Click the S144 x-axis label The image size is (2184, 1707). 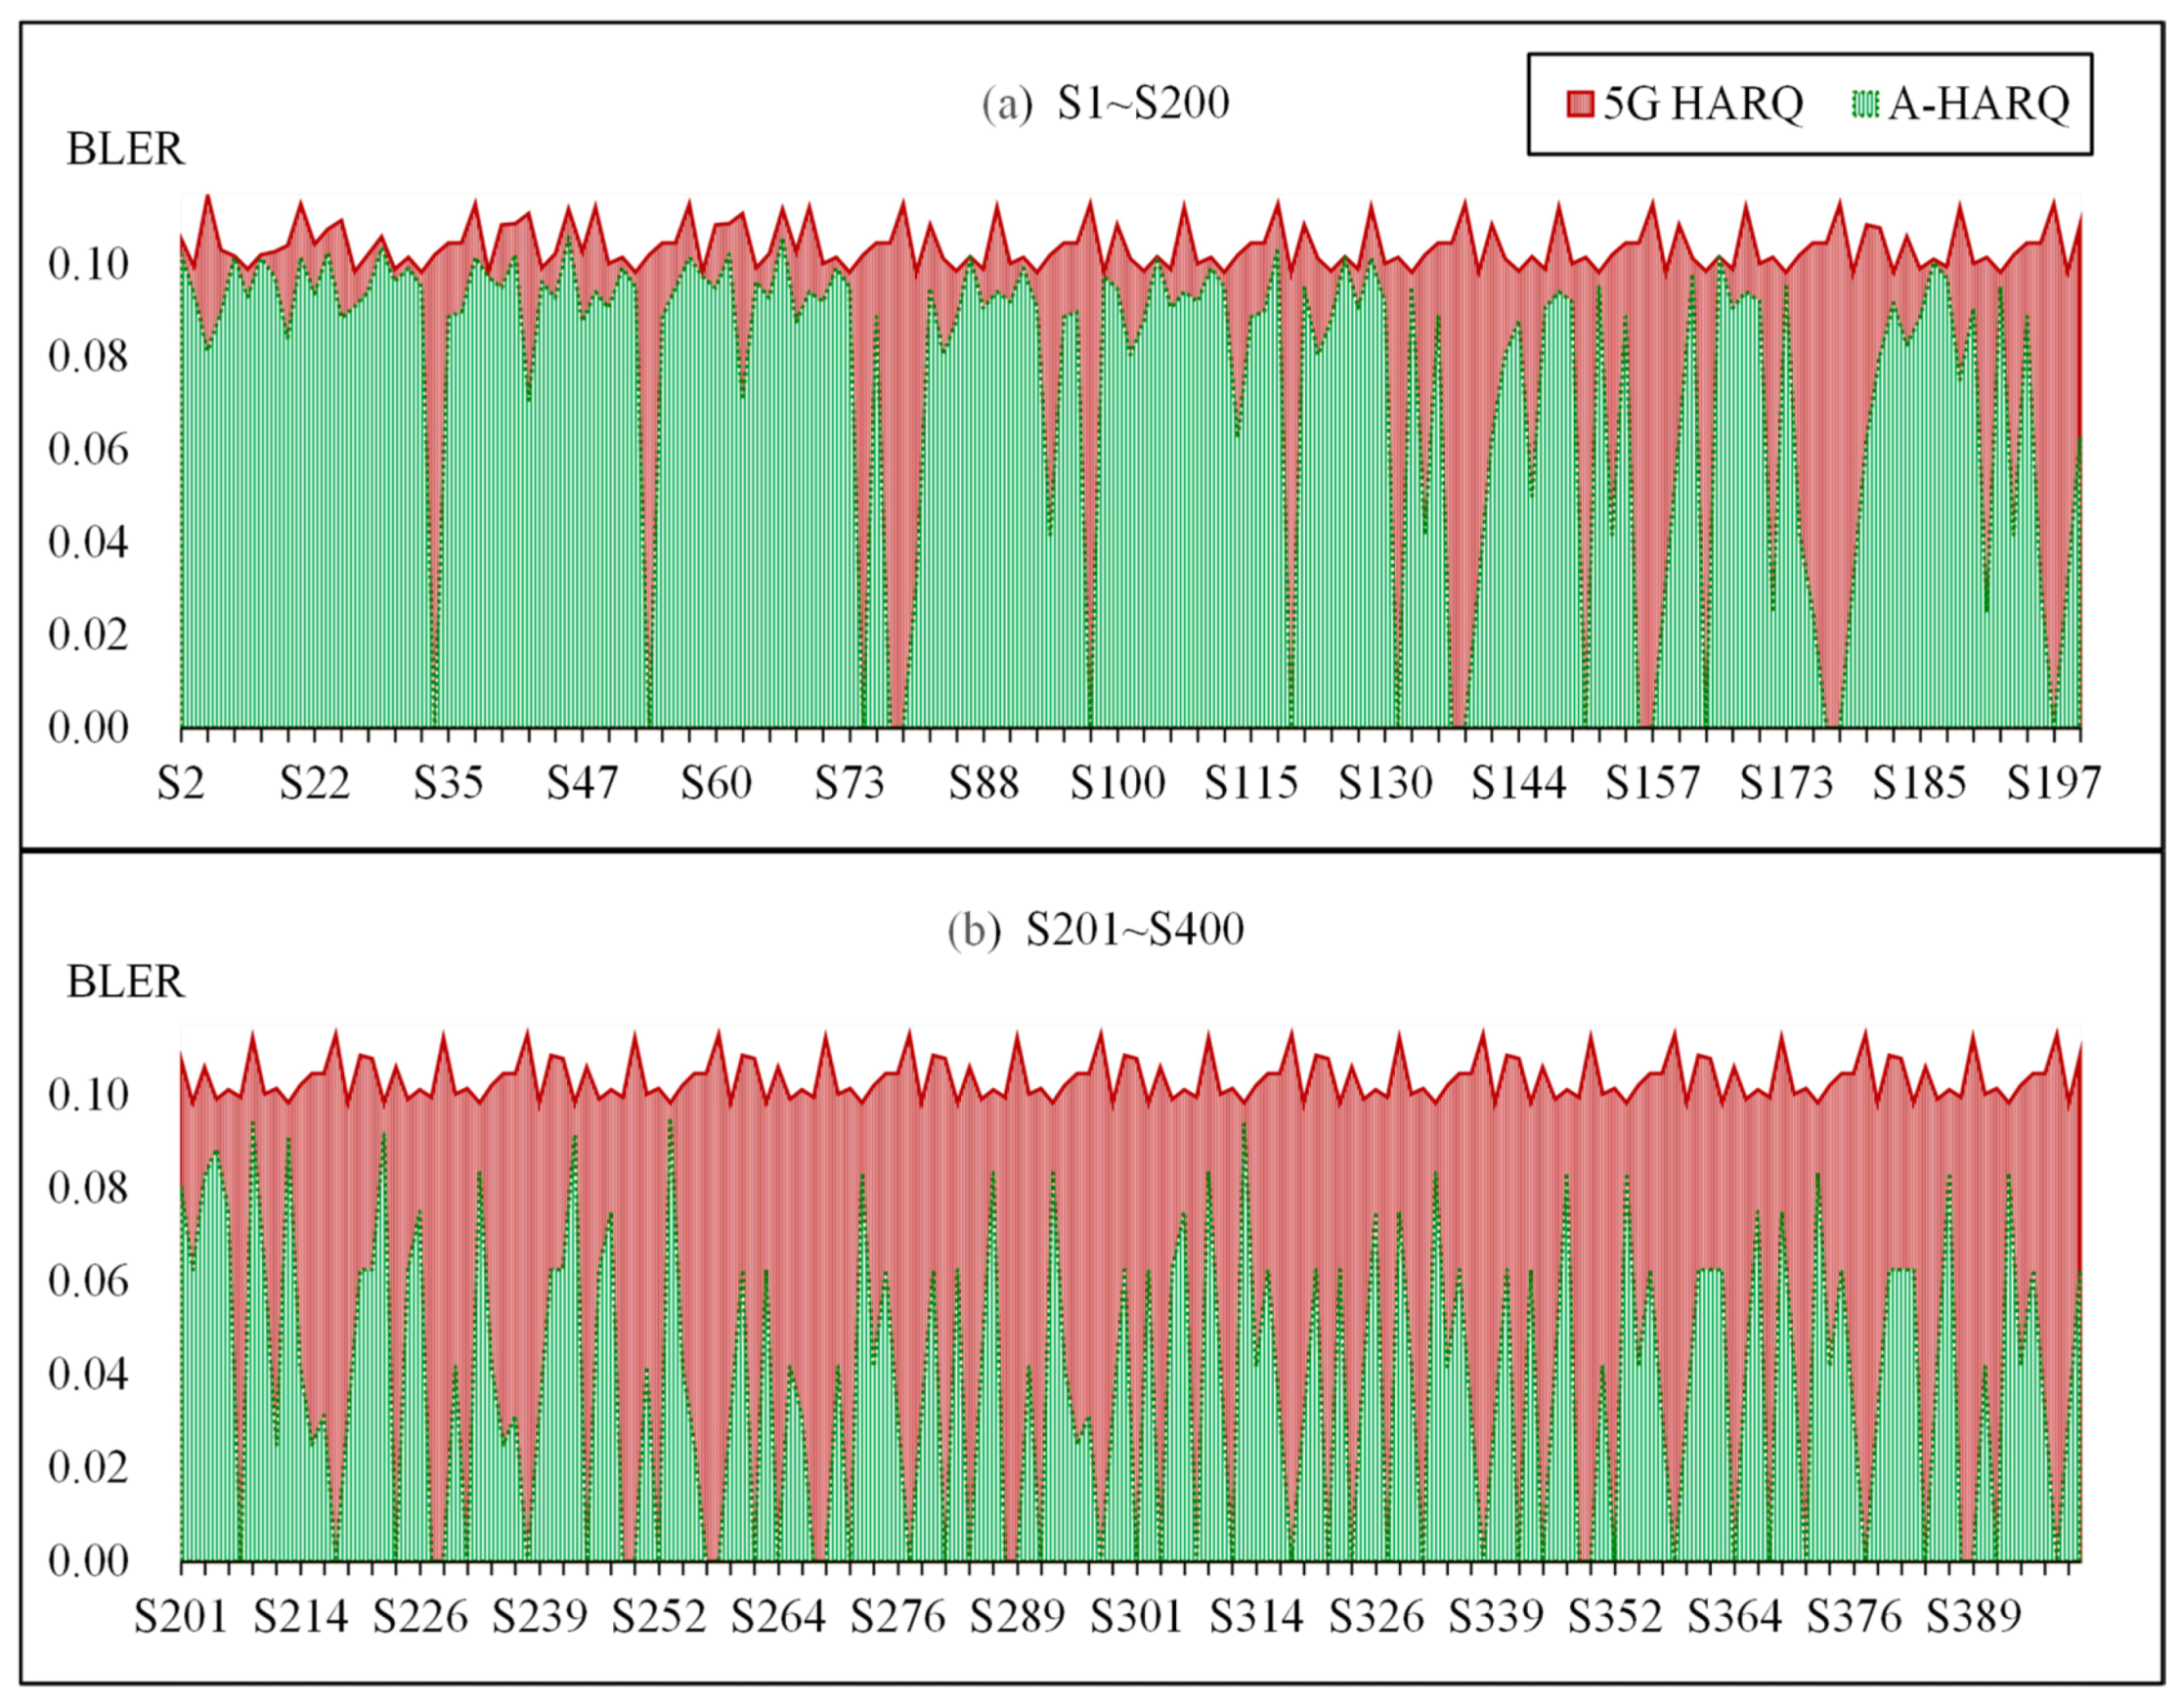click(1518, 783)
